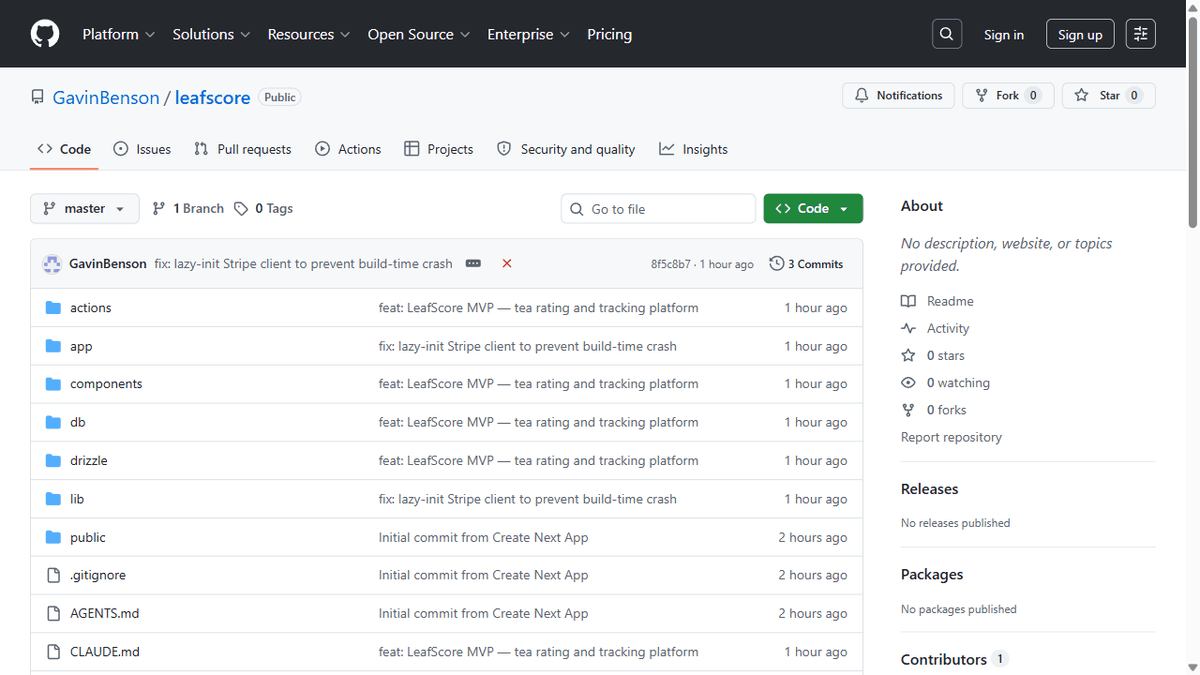Open the Actions tab
This screenshot has width=1200, height=675.
coord(348,149)
